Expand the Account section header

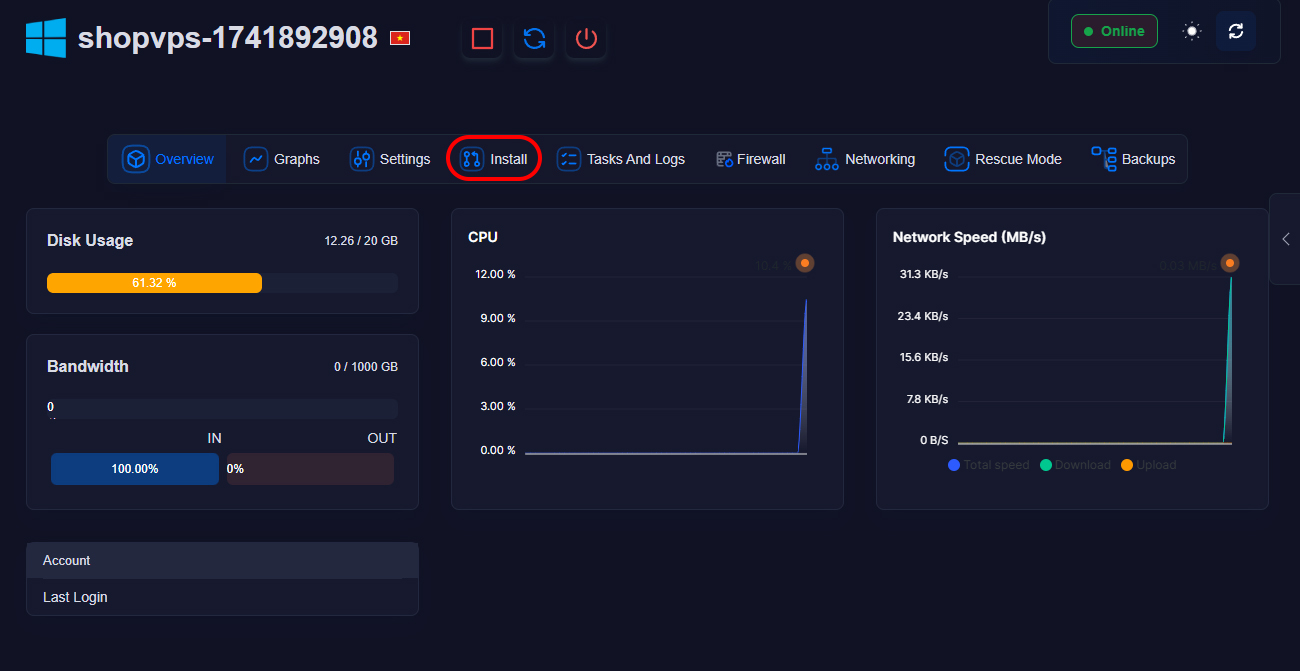pos(222,561)
